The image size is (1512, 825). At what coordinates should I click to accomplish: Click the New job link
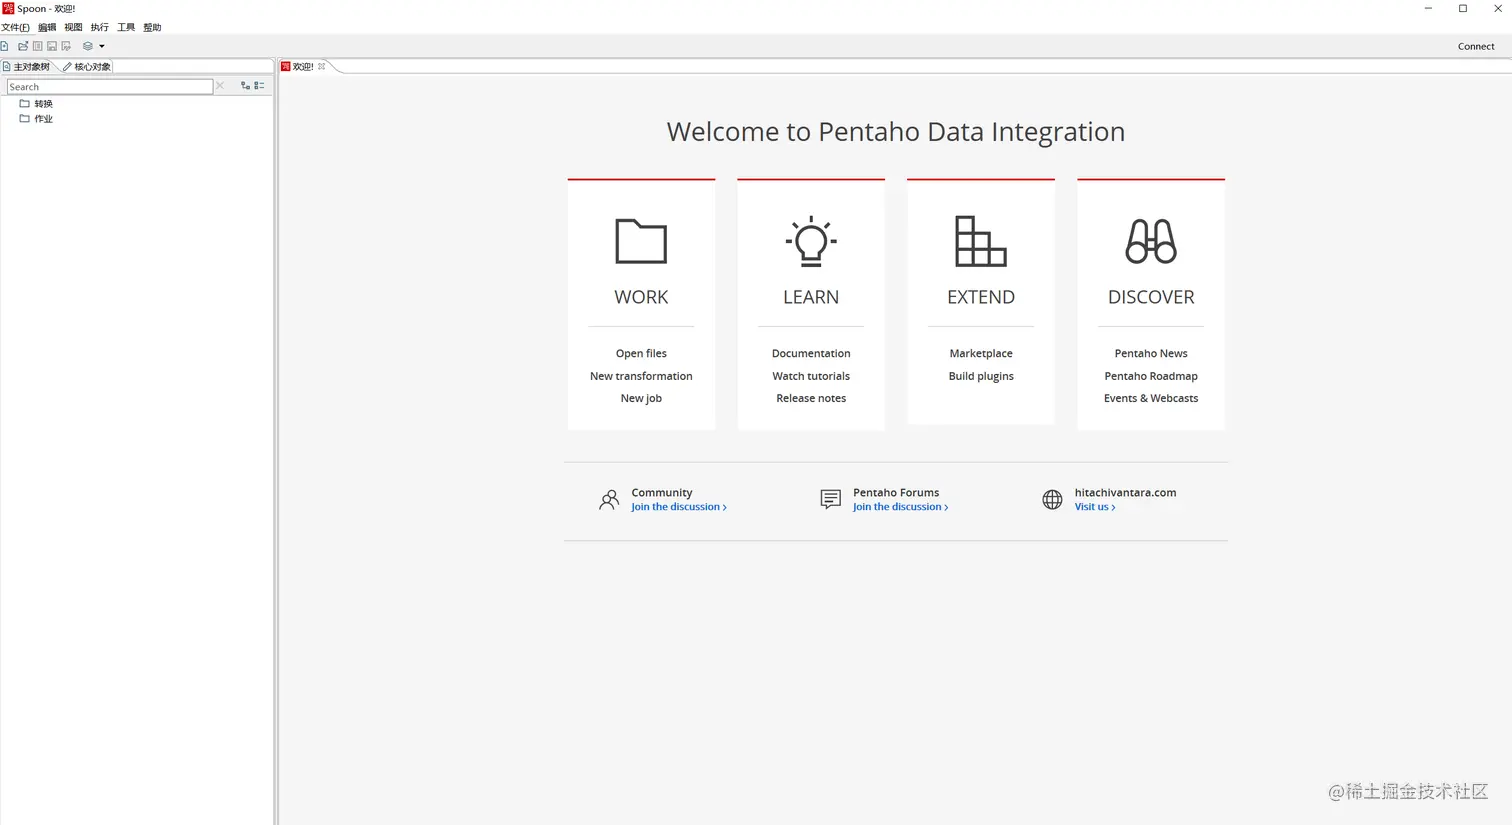point(641,398)
